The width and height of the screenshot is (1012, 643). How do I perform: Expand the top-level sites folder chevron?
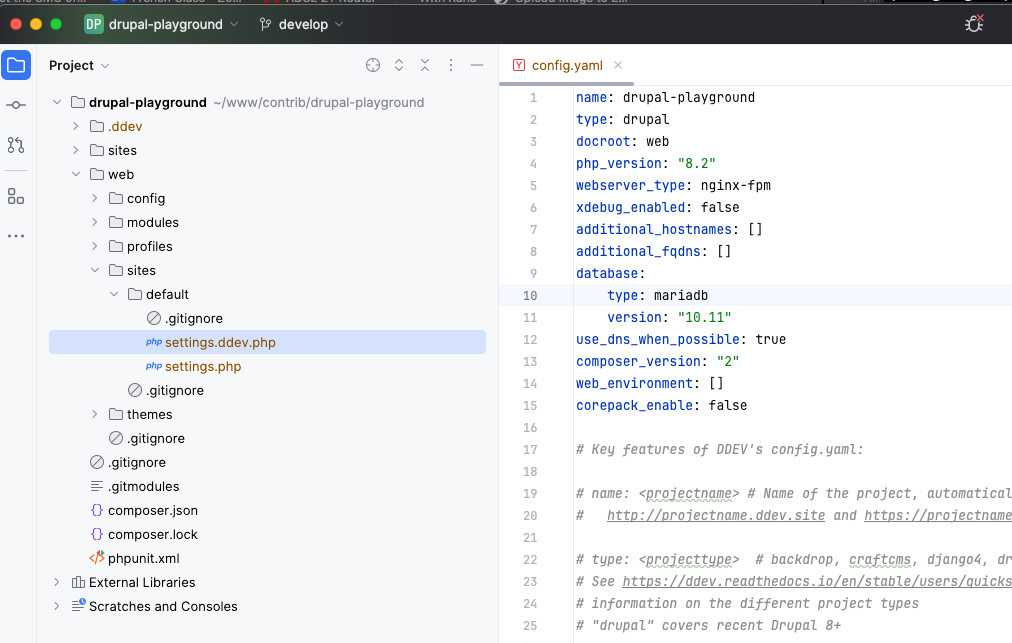coord(76,150)
